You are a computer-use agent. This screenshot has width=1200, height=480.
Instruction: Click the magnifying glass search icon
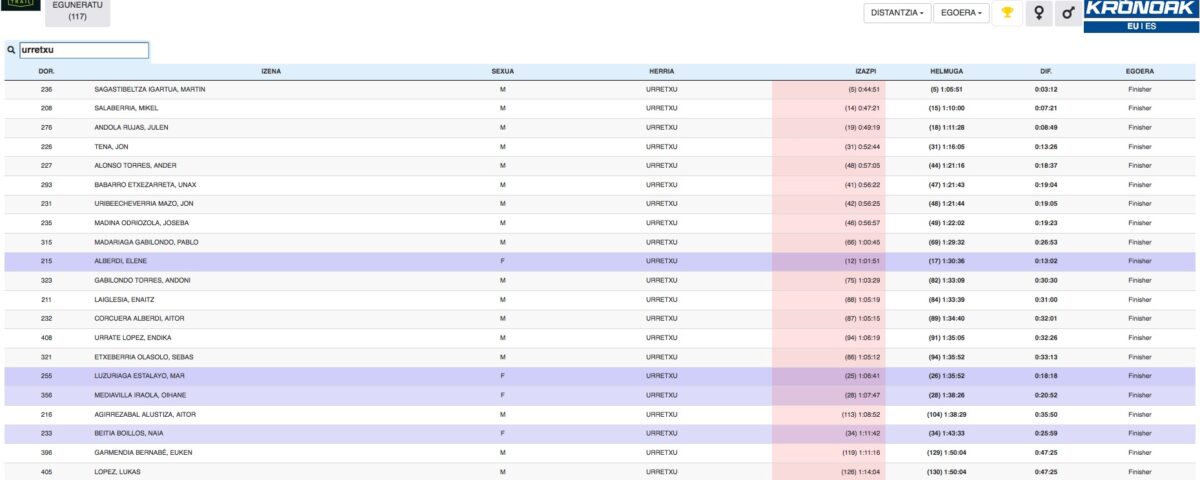click(x=11, y=50)
